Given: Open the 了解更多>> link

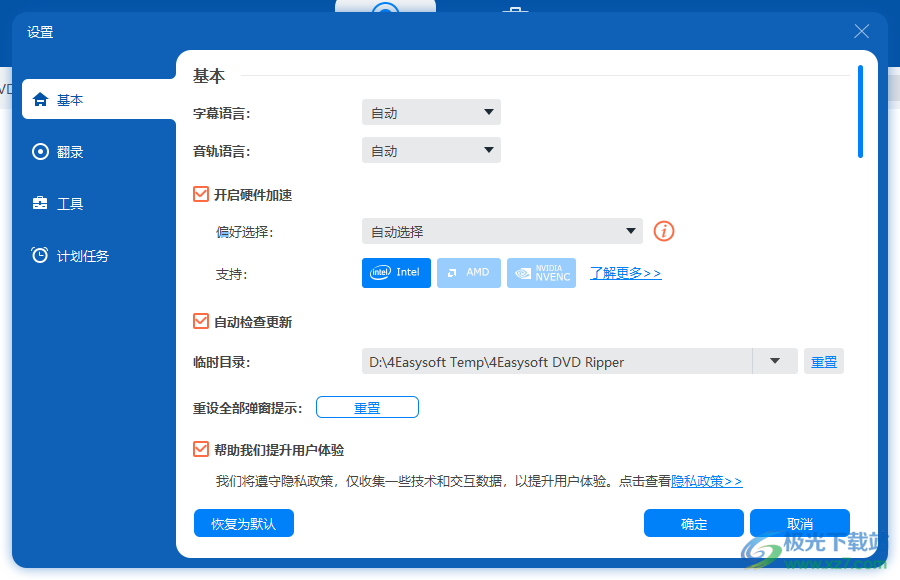Looking at the screenshot, I should [x=626, y=273].
